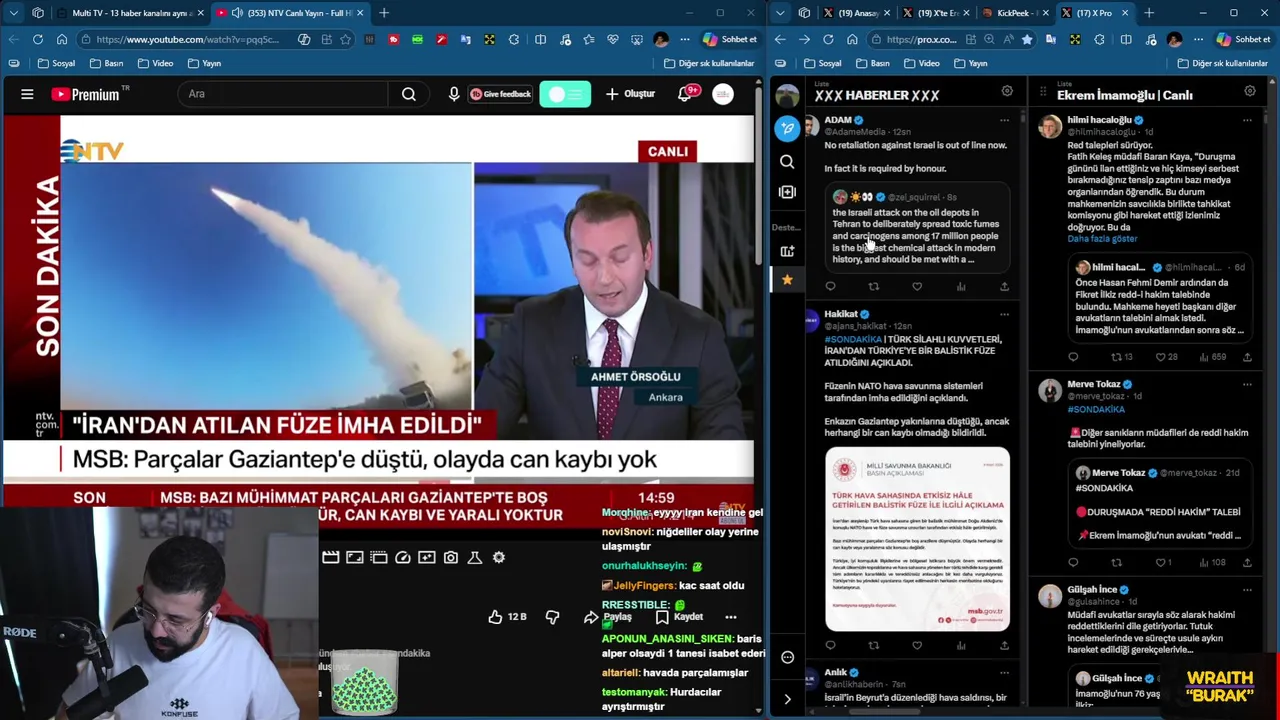Dislike the NTV video
The height and width of the screenshot is (720, 1280).
[x=552, y=617]
